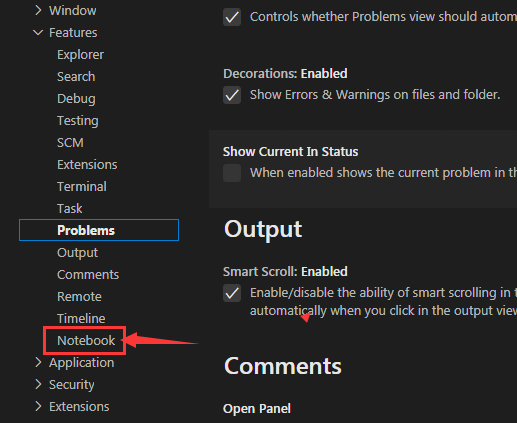The width and height of the screenshot is (517, 423).
Task: Uncheck Decorations Show Errors & Warnings checkbox
Action: [232, 95]
